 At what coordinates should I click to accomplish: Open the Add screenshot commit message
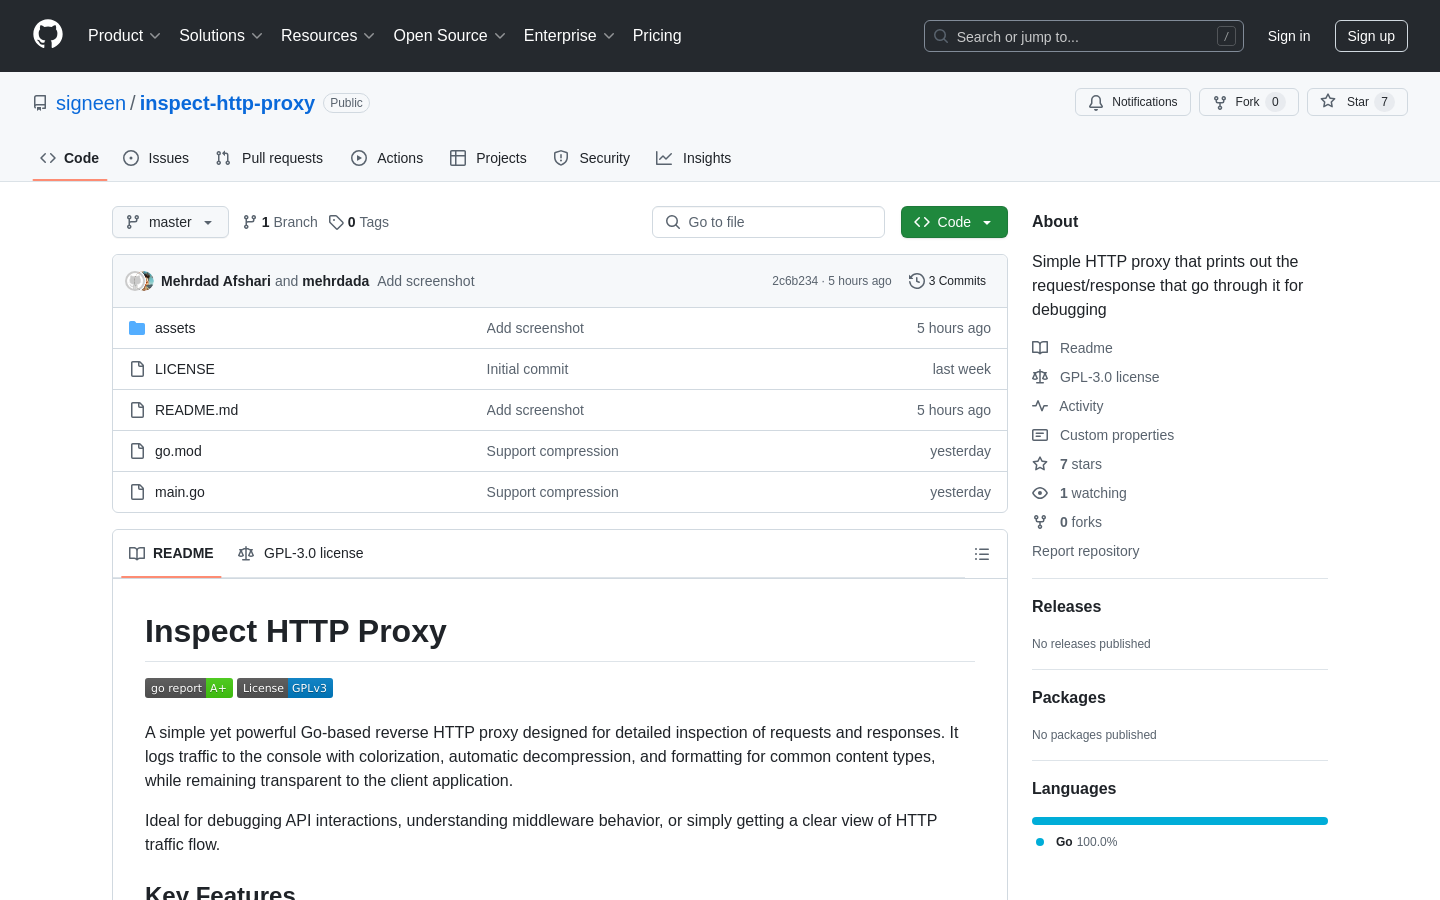point(426,281)
